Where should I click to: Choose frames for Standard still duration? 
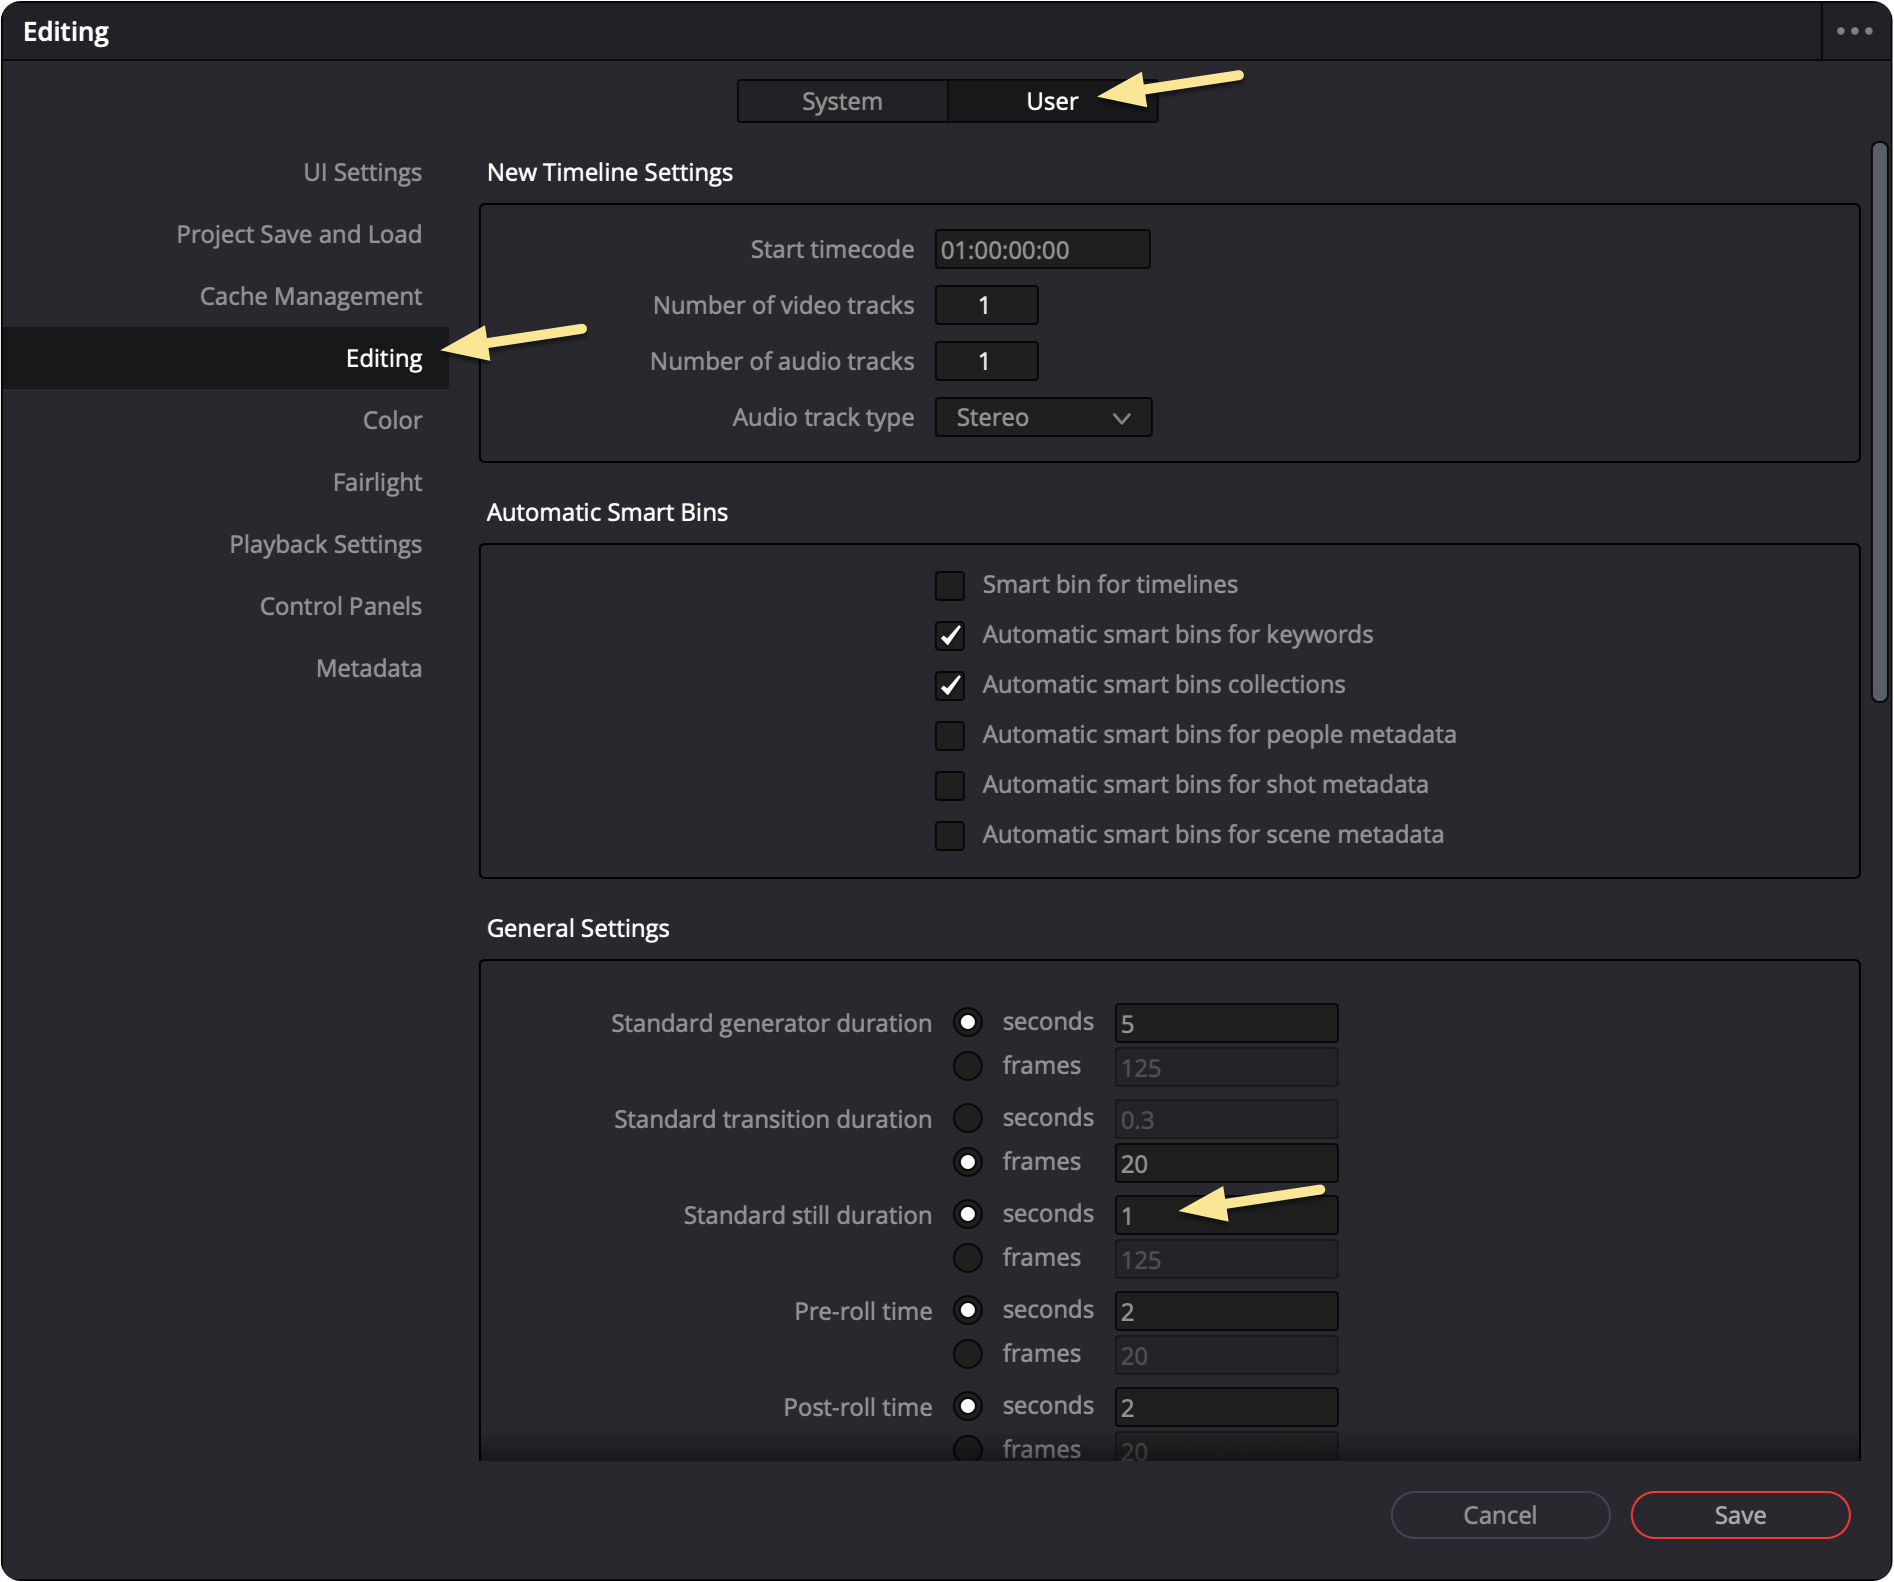[967, 1258]
